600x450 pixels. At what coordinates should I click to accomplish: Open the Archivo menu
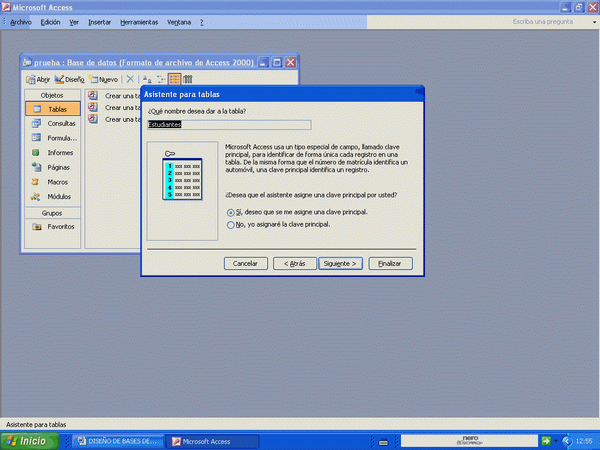click(x=21, y=22)
